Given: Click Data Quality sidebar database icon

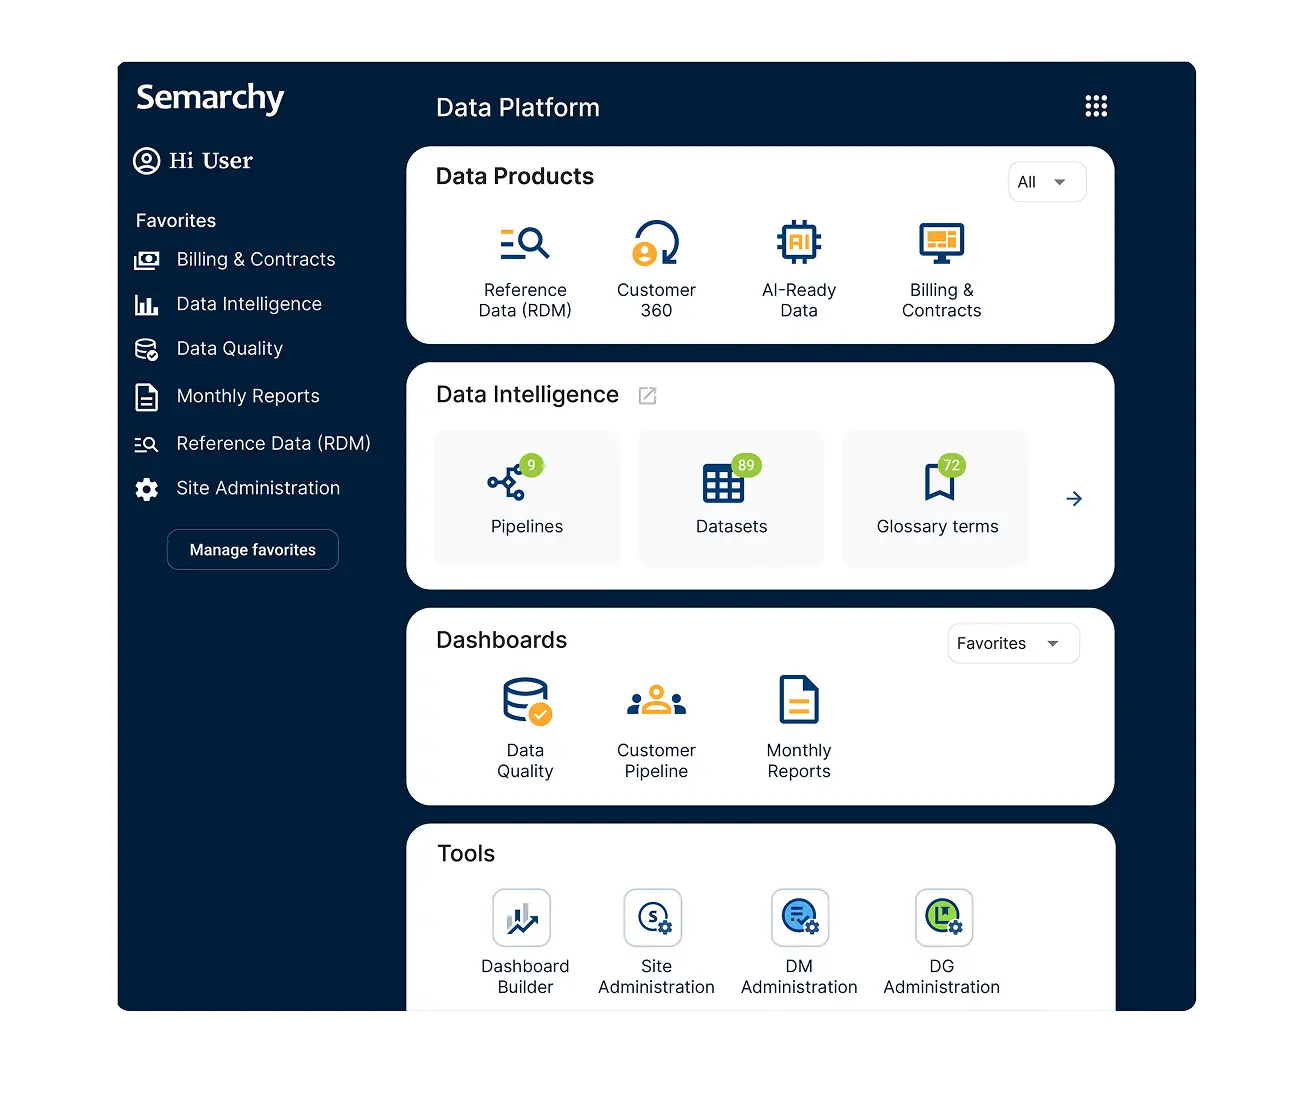Looking at the screenshot, I should click(147, 349).
